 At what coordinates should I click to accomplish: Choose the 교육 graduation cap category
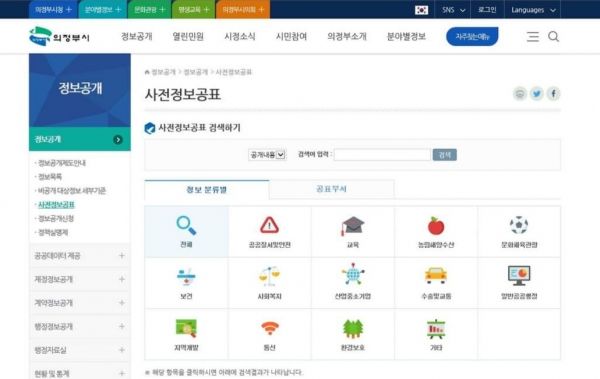(x=352, y=226)
